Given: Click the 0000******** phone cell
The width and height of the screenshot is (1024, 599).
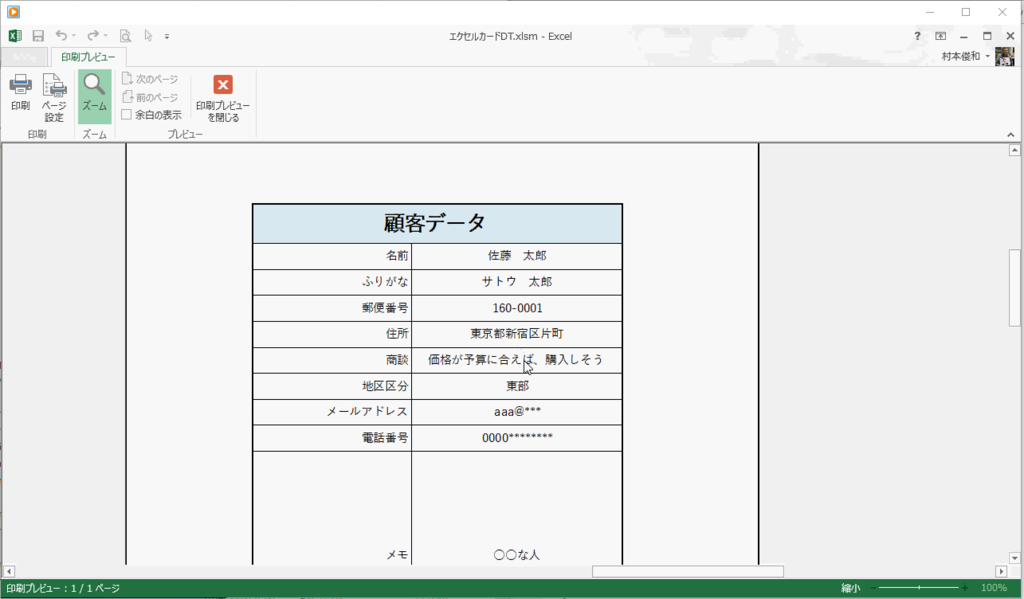Looking at the screenshot, I should (x=517, y=438).
